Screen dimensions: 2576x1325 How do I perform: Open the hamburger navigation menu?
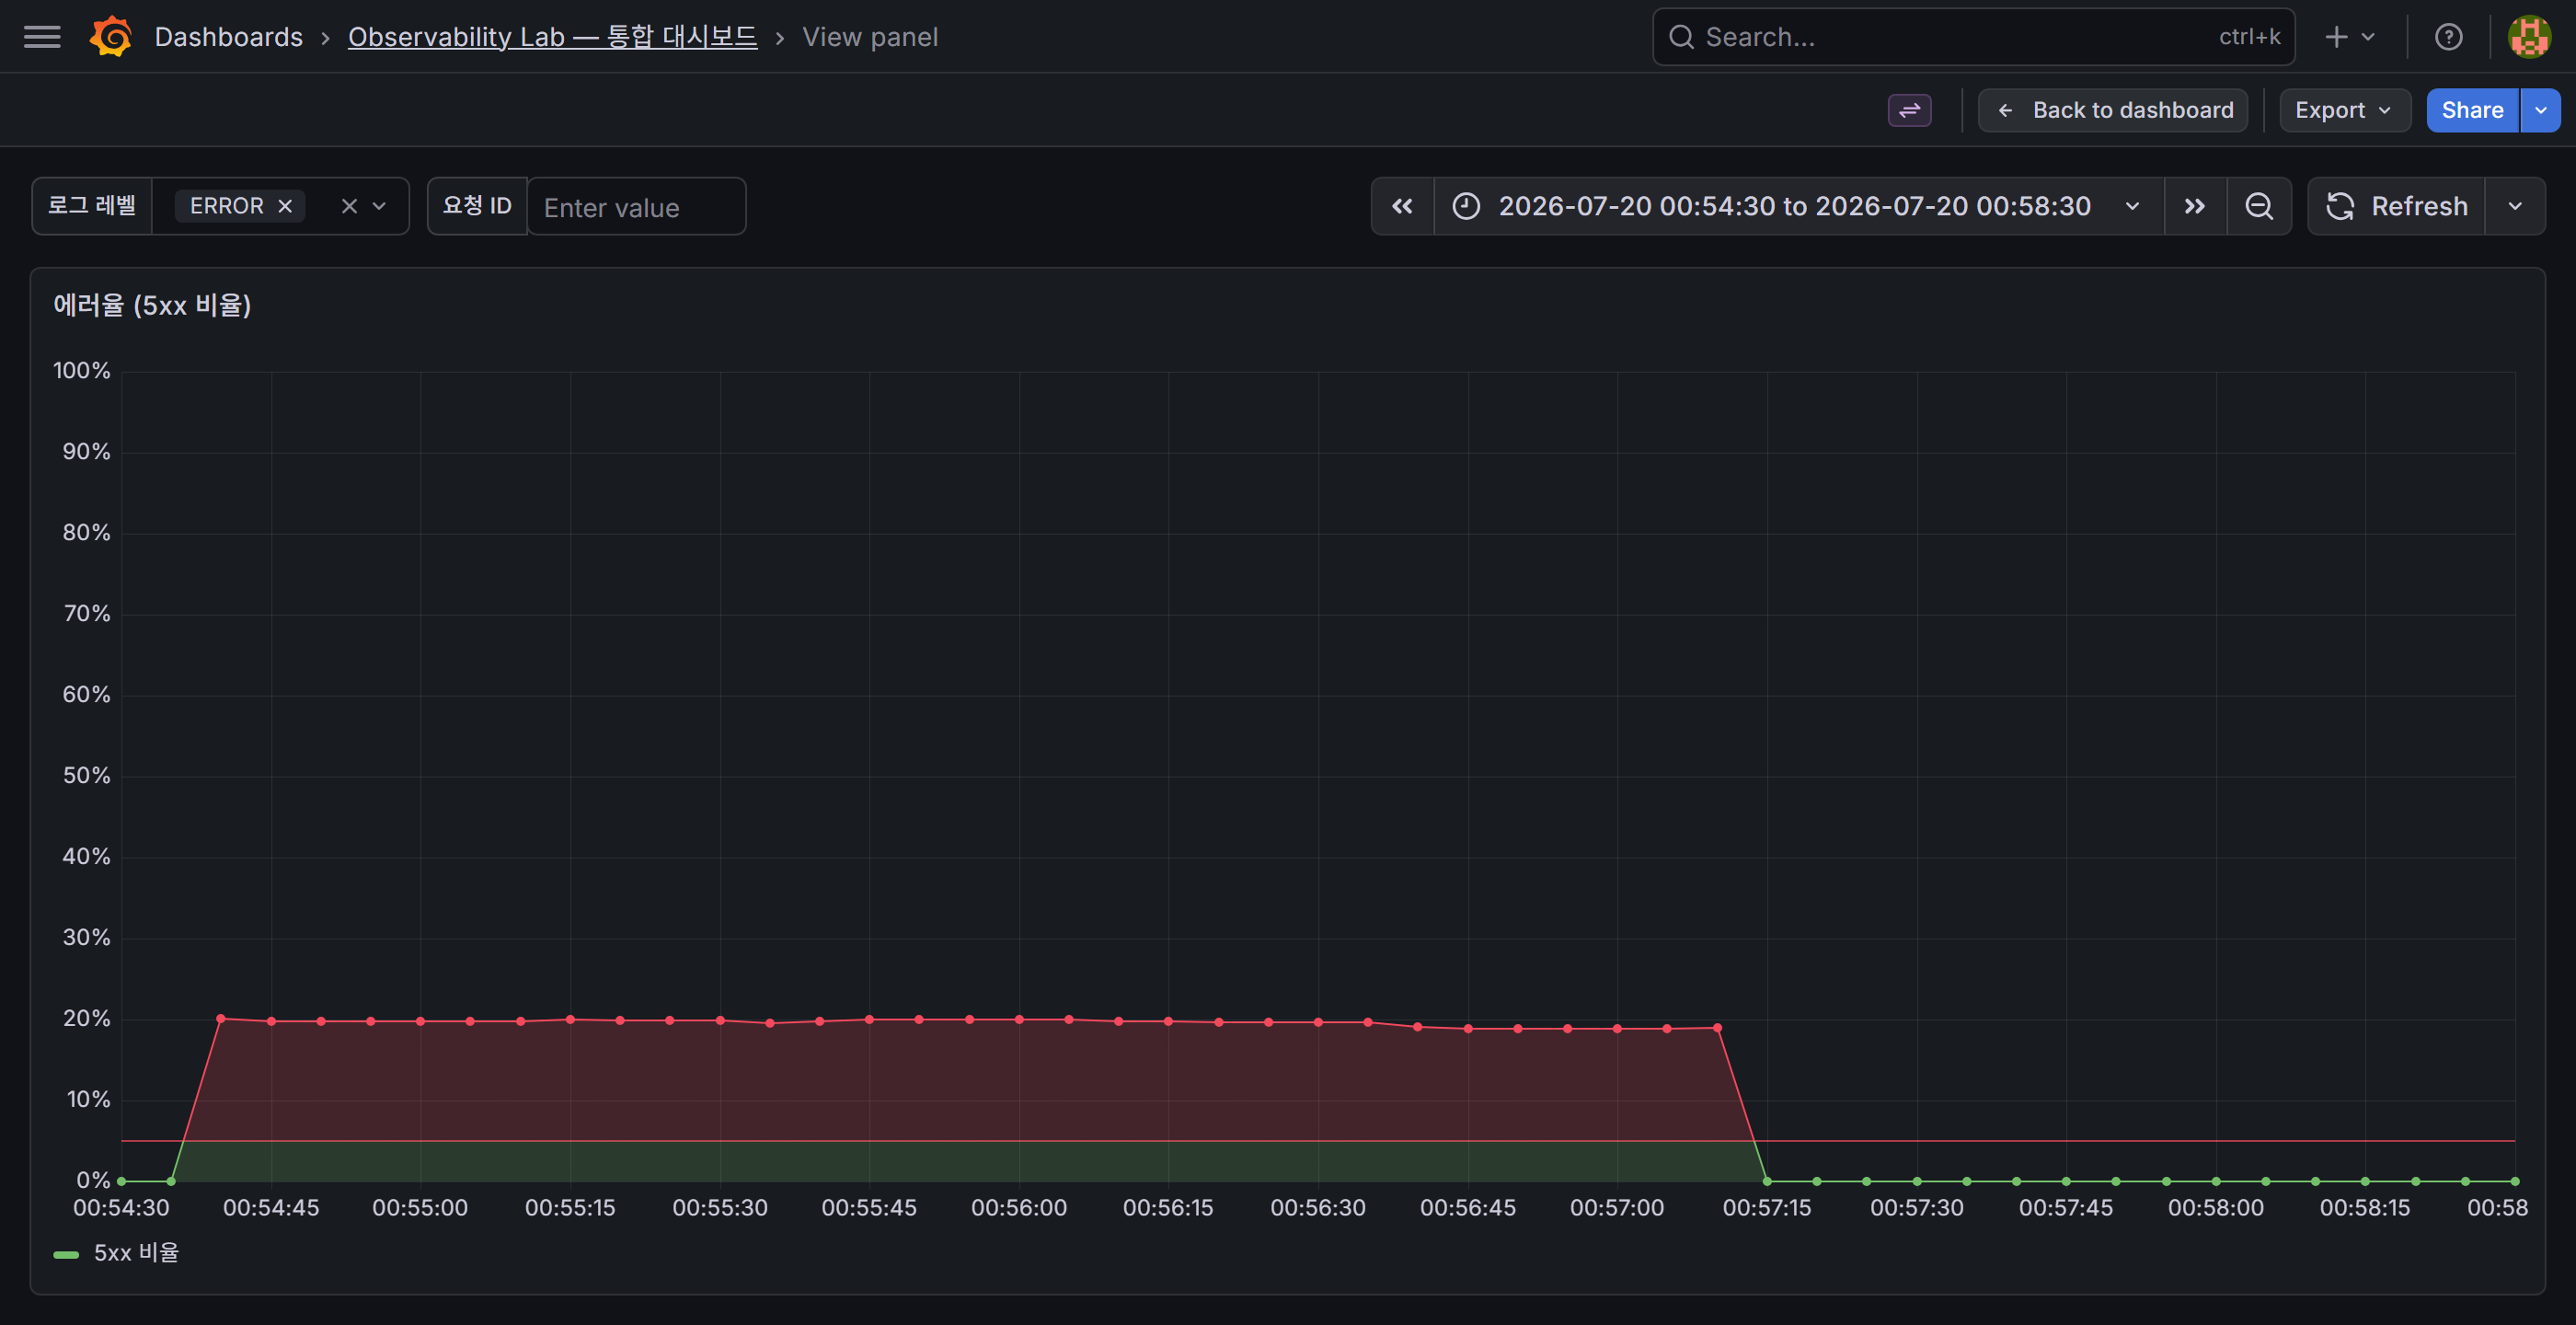42,37
